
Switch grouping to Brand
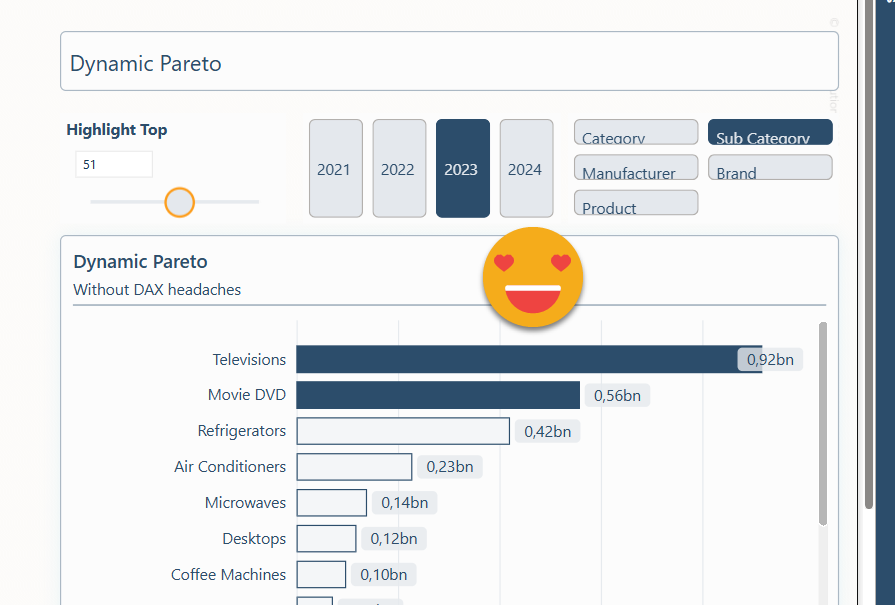click(x=769, y=168)
